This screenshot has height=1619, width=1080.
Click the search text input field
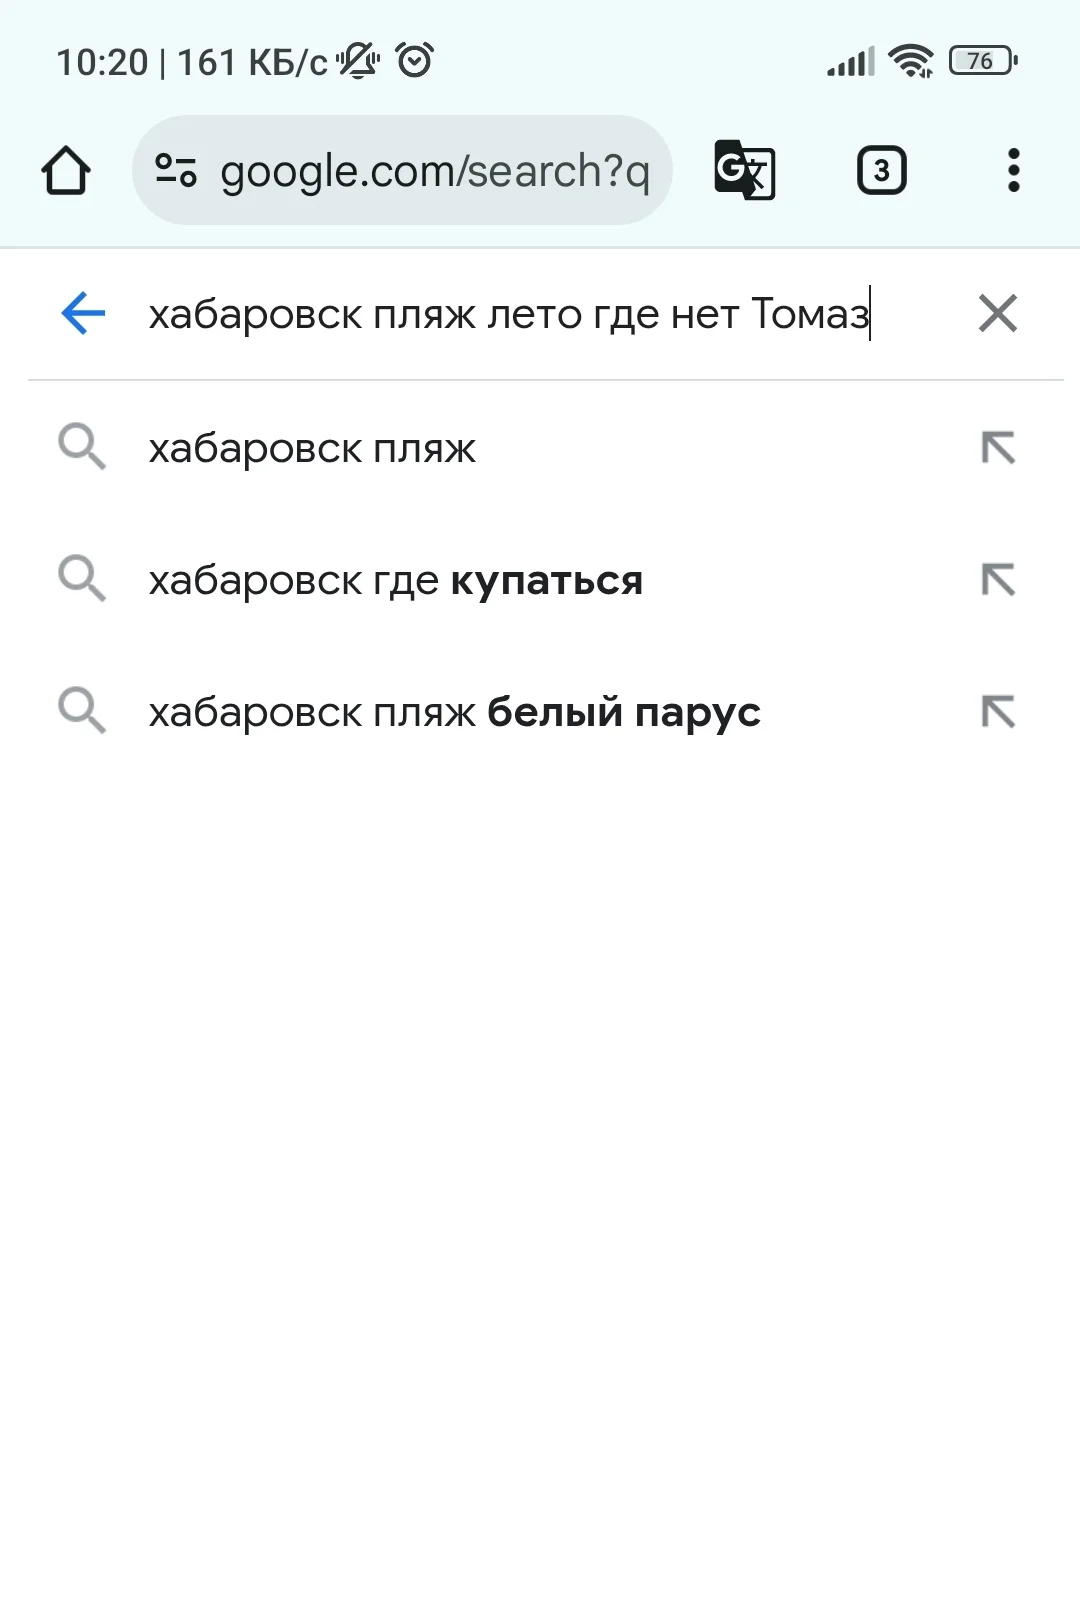pos(510,314)
